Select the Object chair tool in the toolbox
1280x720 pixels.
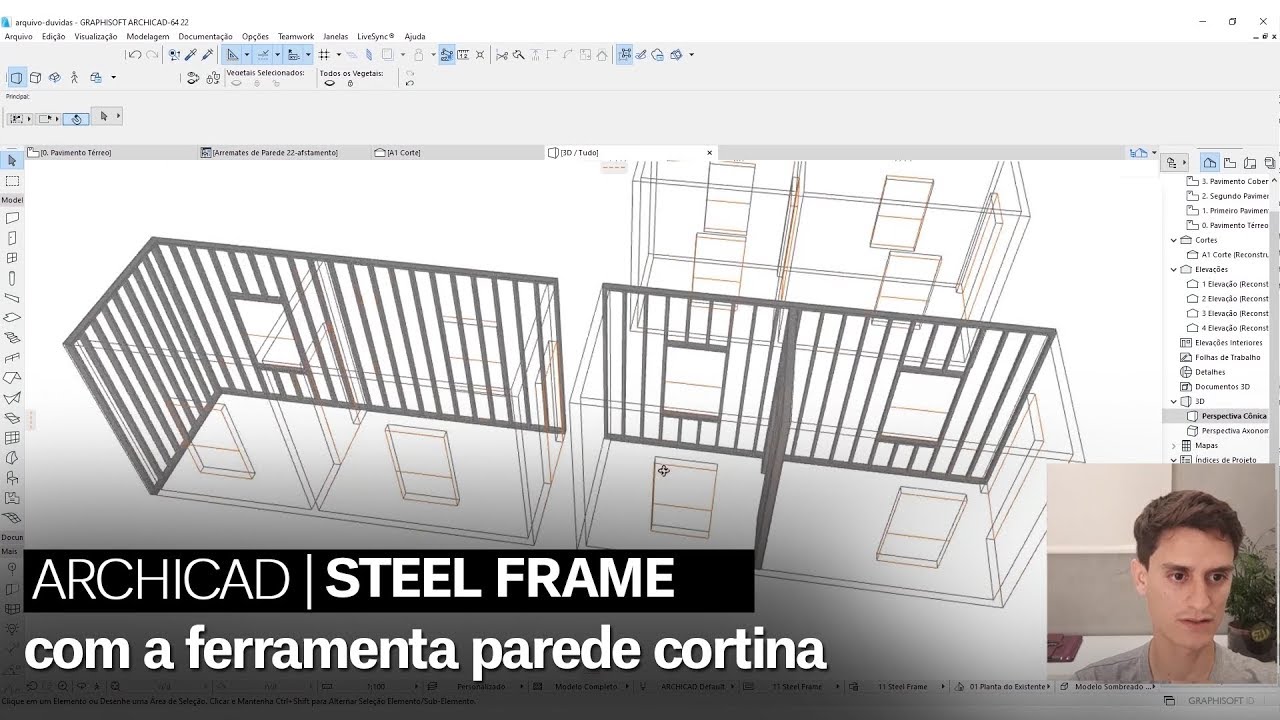[12, 478]
